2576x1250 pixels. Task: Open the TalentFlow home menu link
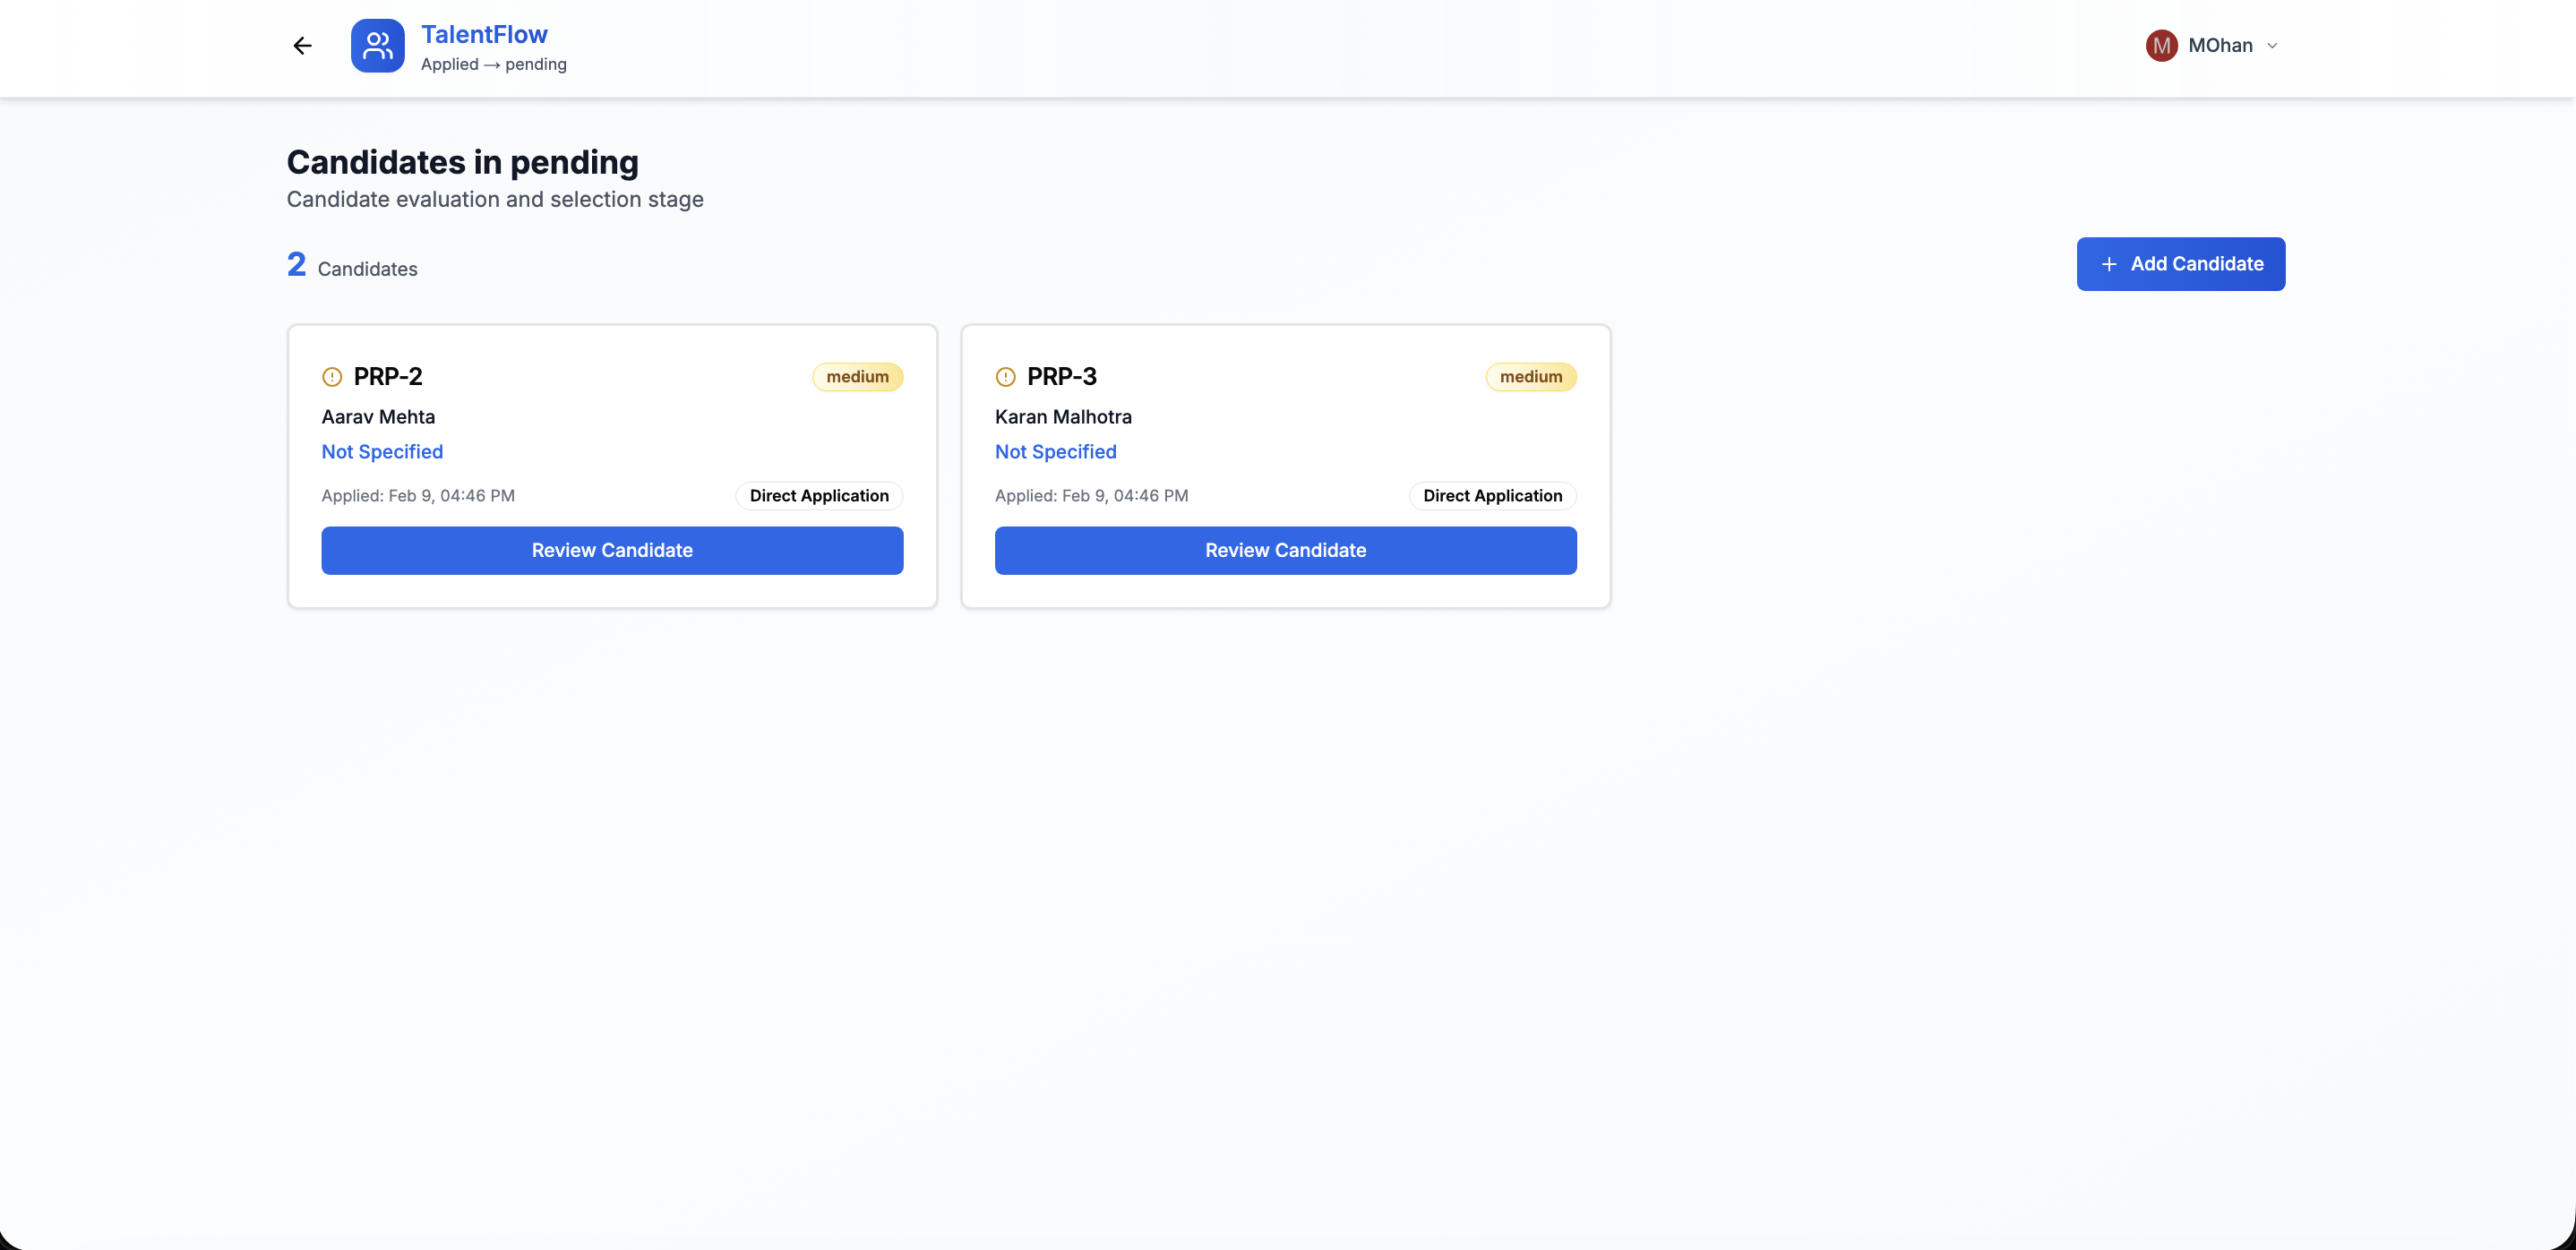(x=484, y=33)
